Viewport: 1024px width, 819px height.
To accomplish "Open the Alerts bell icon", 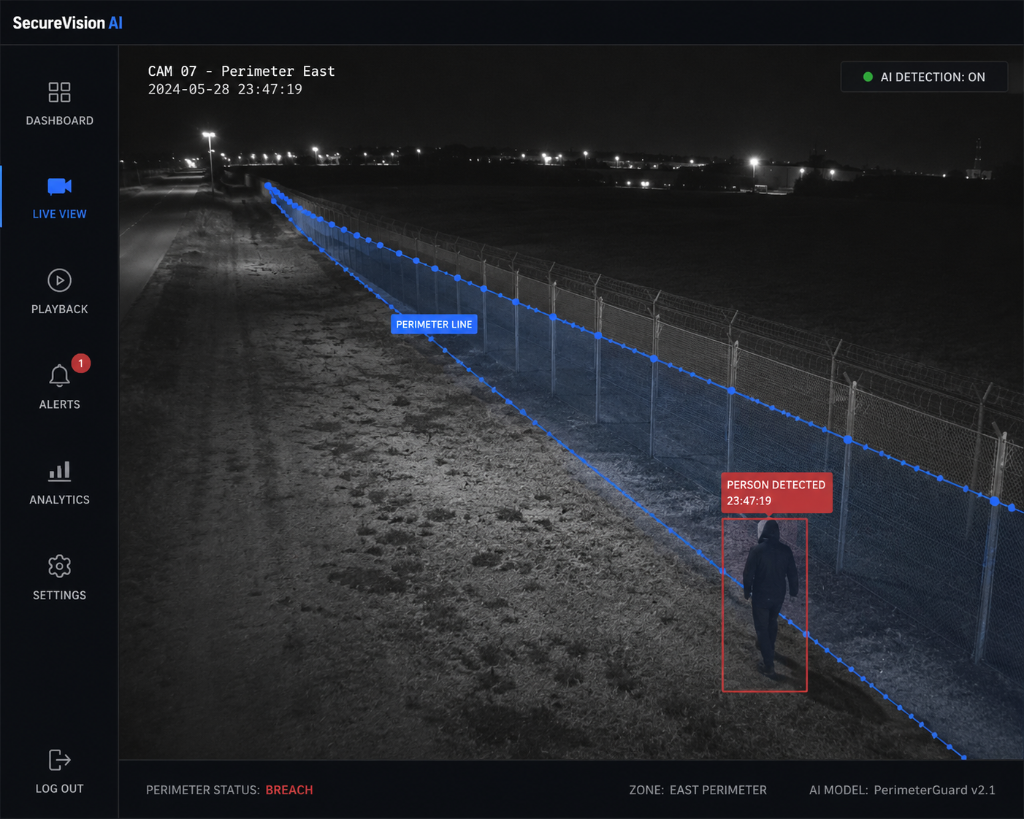I will pos(59,376).
